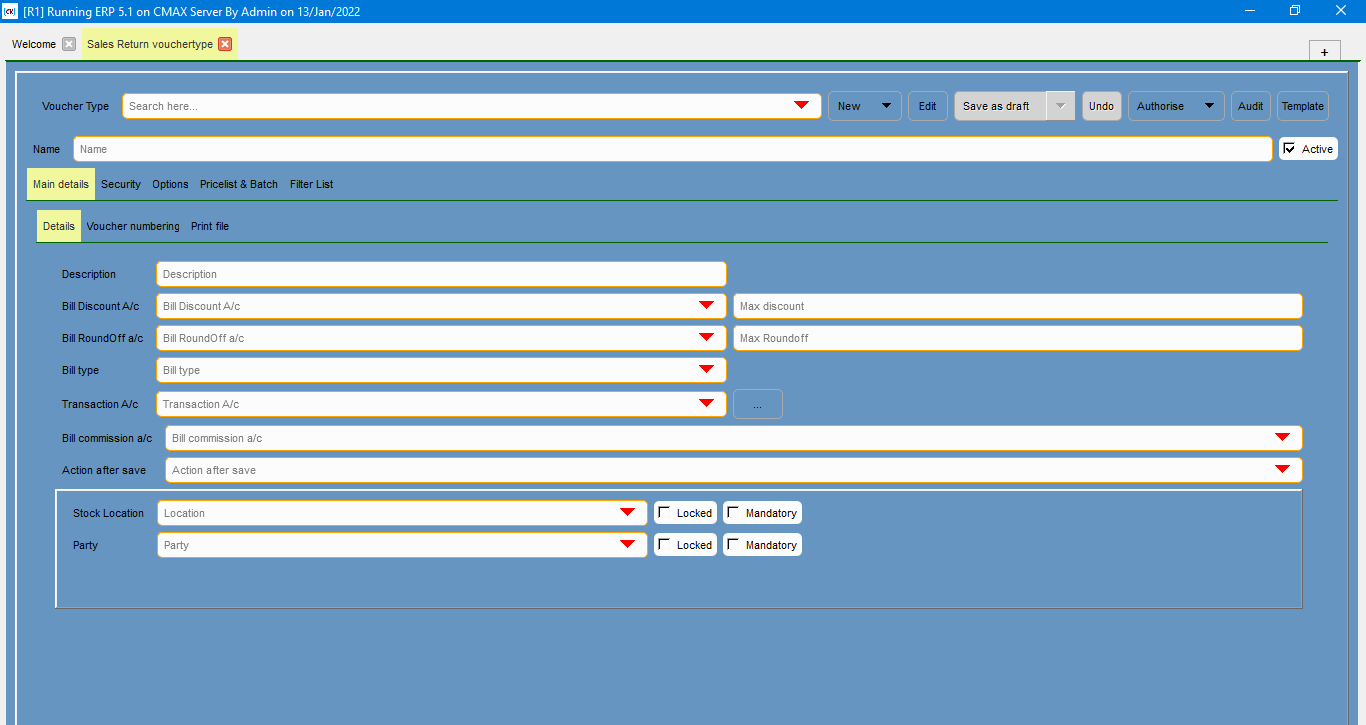Minimize the ERP window
The image size is (1366, 725).
1250,11
